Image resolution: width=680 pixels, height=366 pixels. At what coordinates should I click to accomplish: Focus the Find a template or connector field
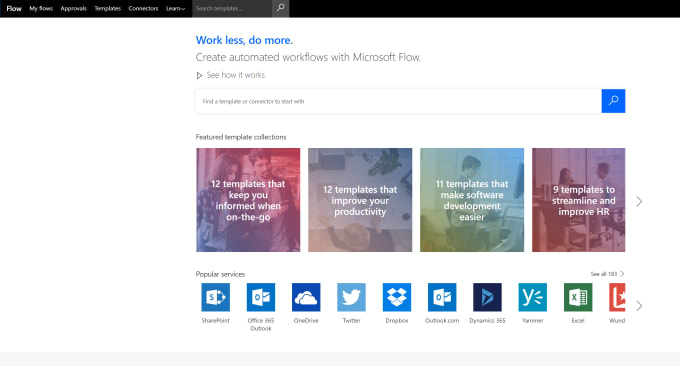pyautogui.click(x=399, y=101)
